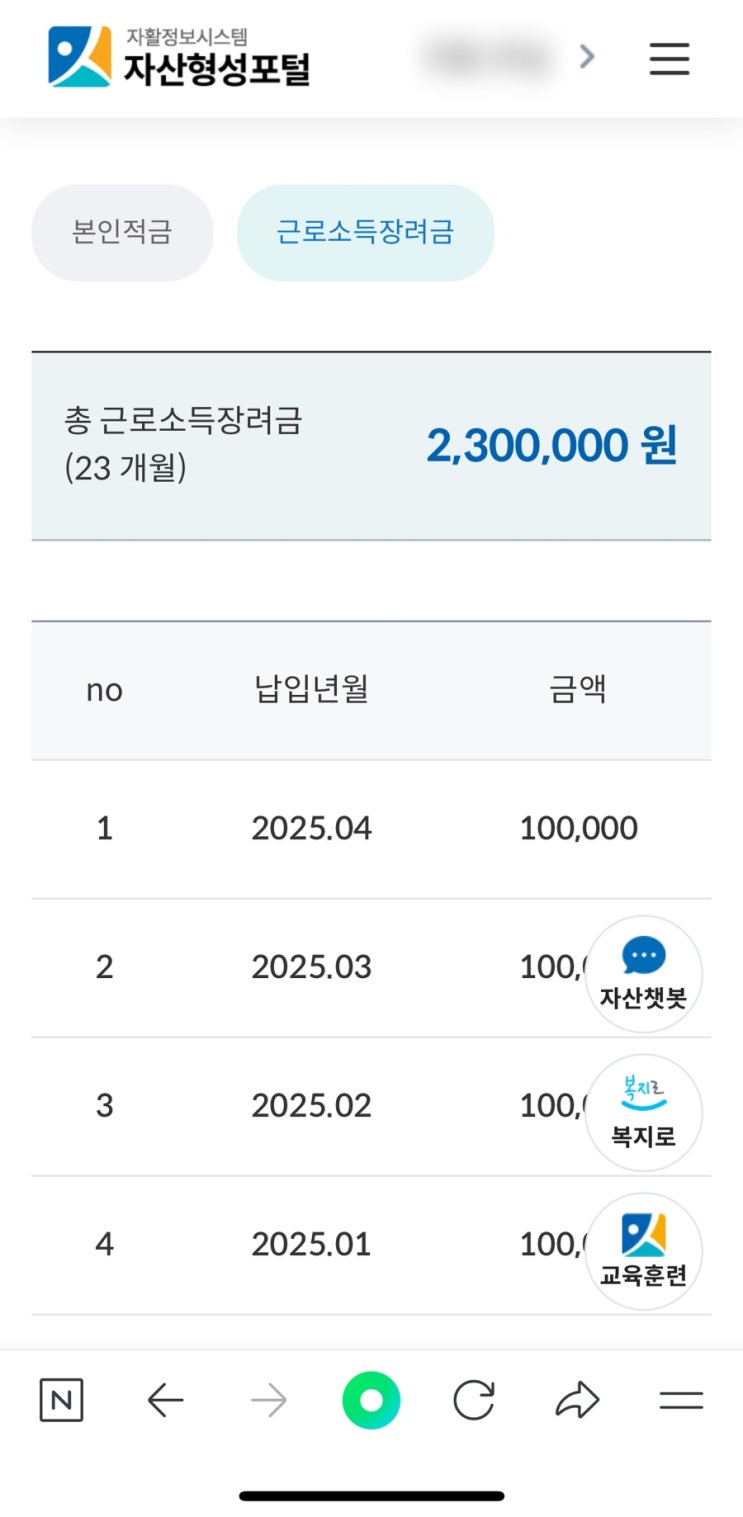Open the 교육훈련 floating shortcut
Viewport: 743px width, 1517px height.
point(643,1251)
